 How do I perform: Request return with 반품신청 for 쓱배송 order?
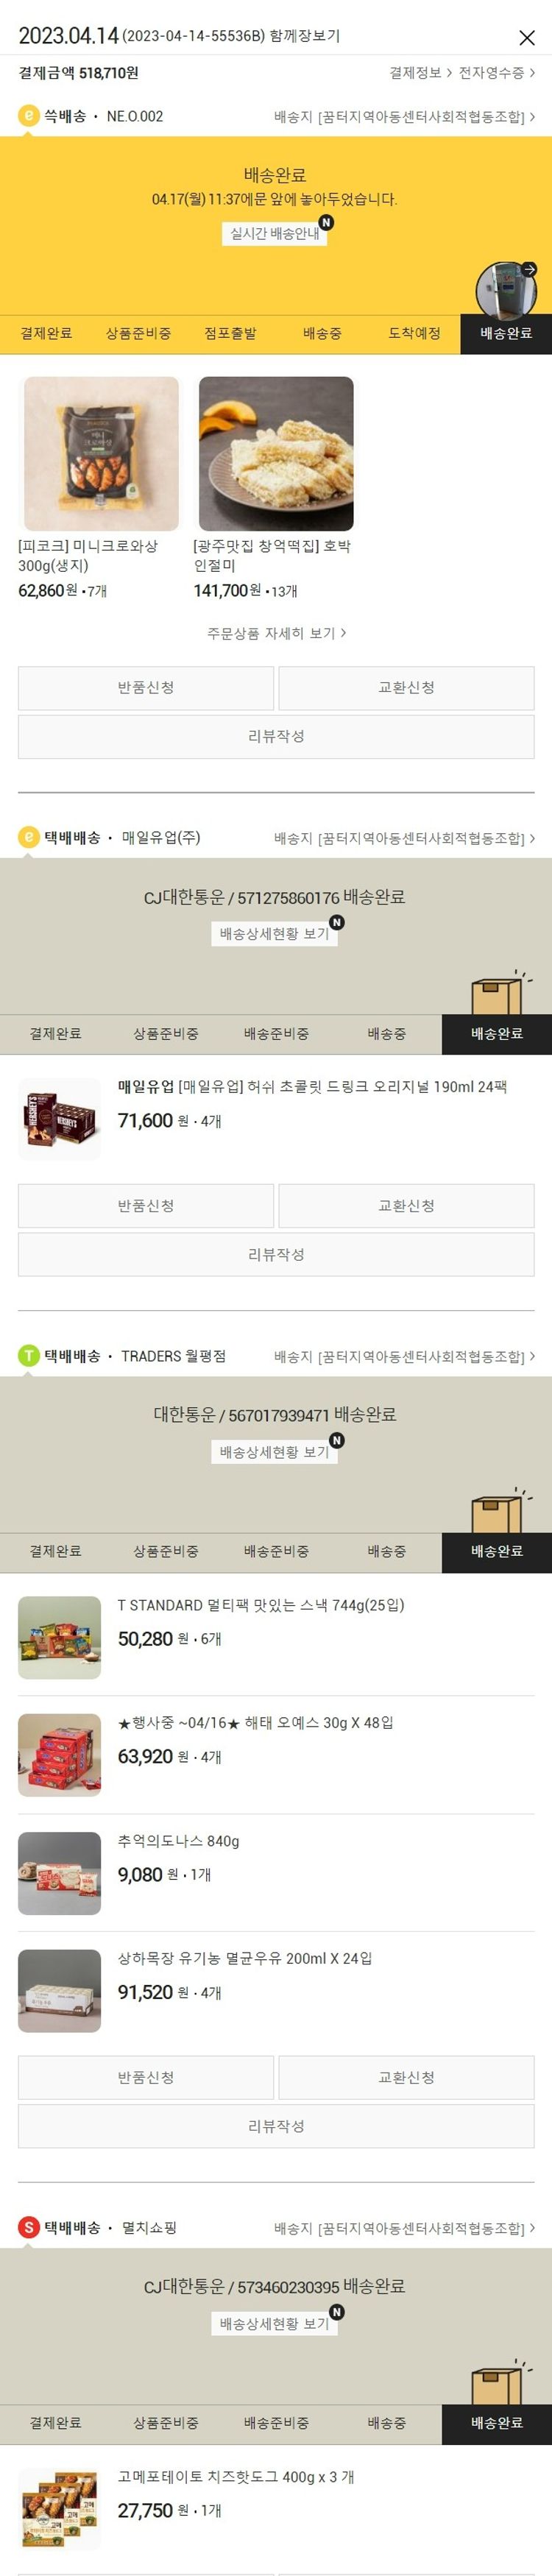point(146,688)
